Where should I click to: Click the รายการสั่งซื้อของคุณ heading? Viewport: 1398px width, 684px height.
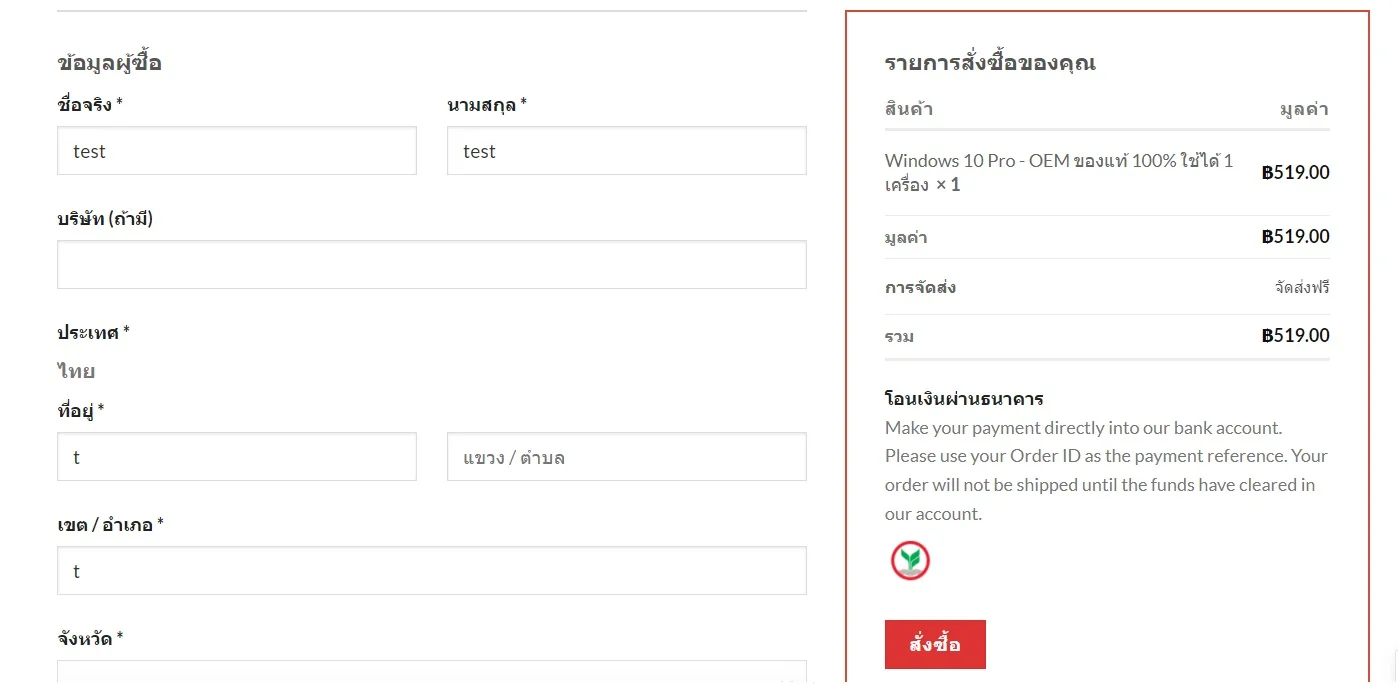[x=990, y=63]
